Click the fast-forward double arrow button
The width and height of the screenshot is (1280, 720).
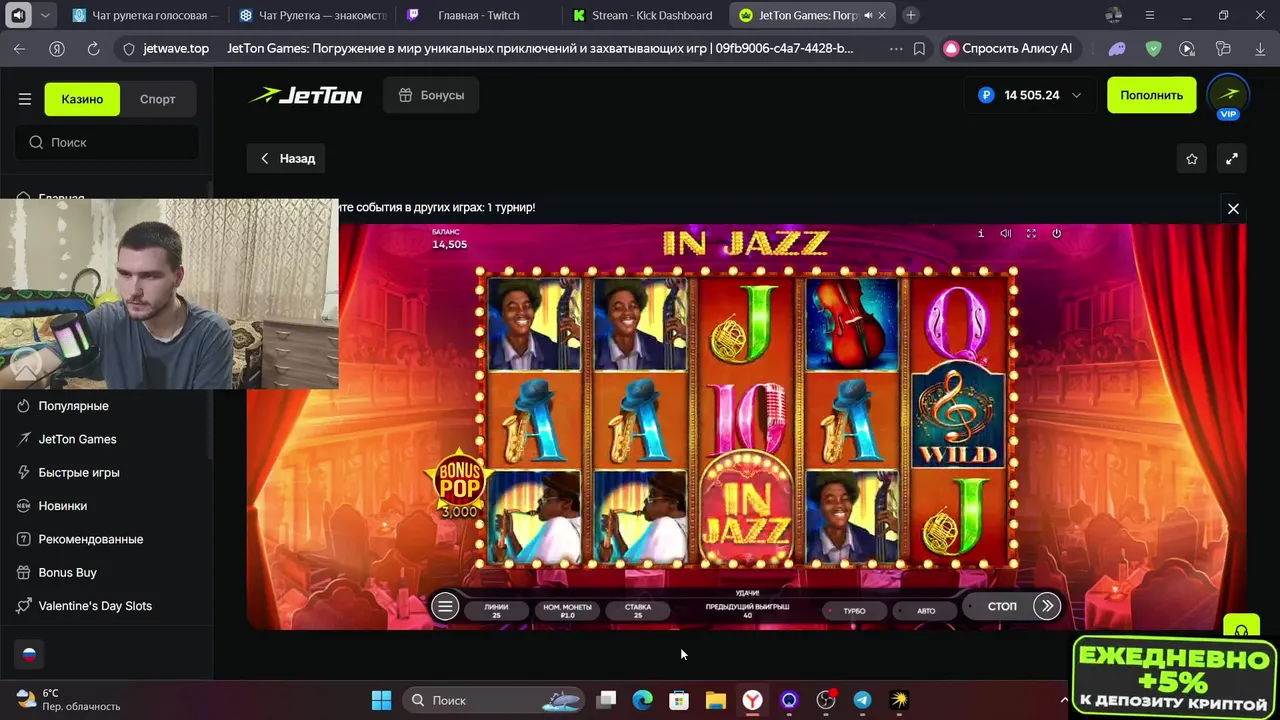(x=1046, y=606)
